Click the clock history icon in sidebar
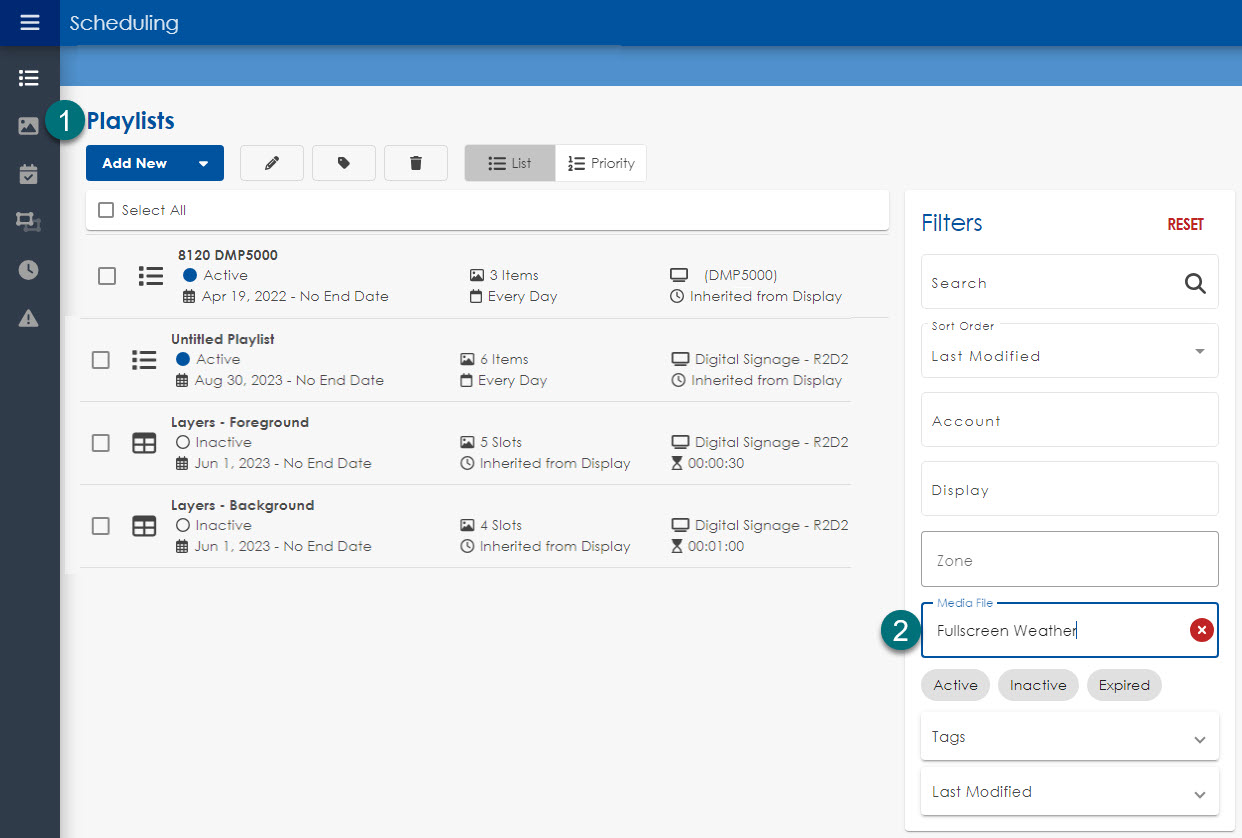1242x838 pixels. point(29,270)
